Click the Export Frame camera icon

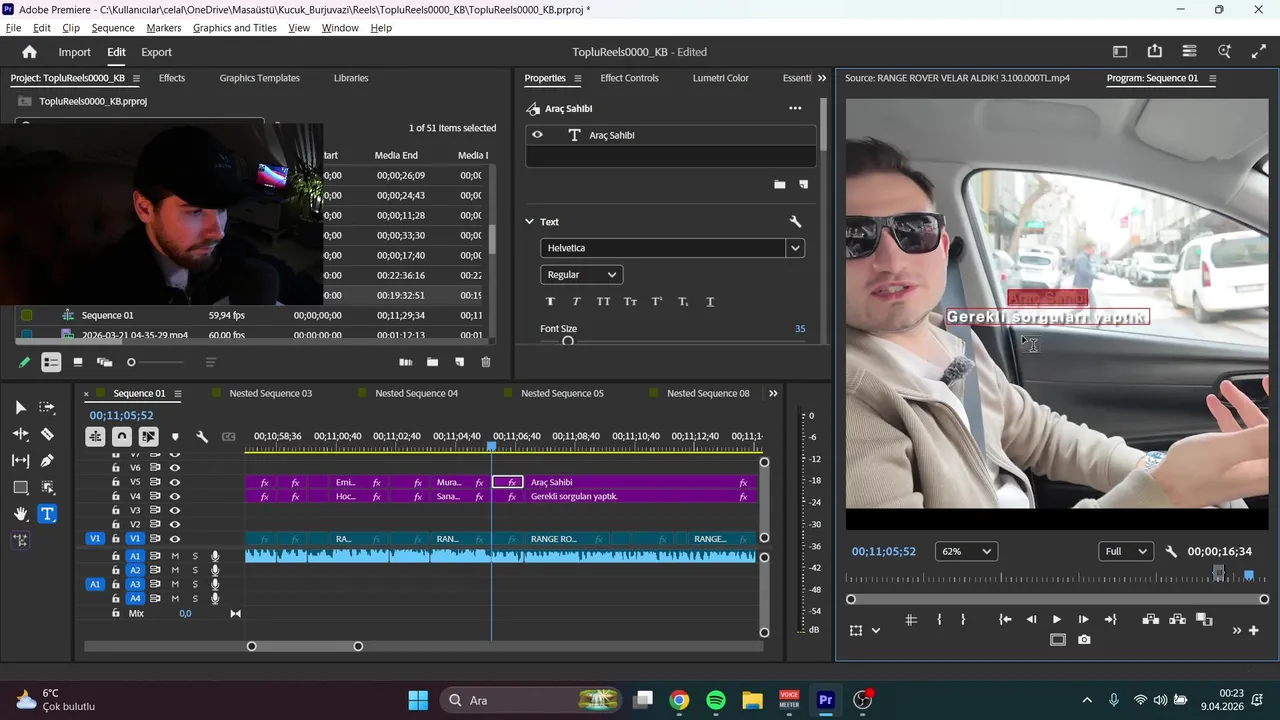tap(1084, 640)
